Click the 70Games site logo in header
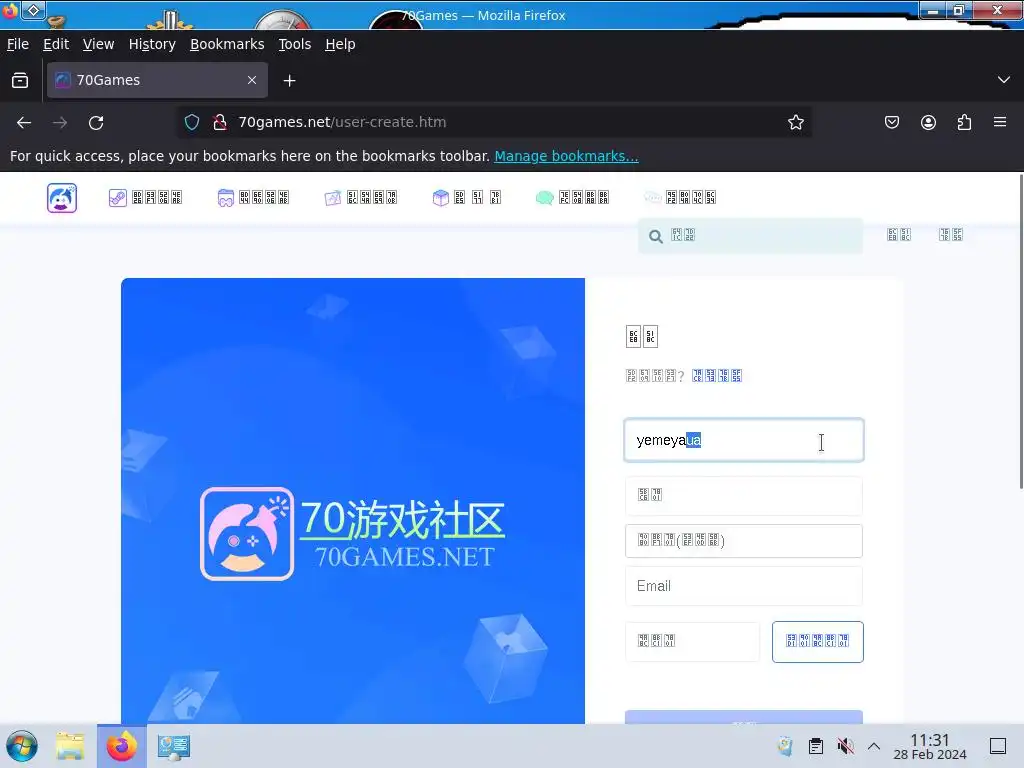Viewport: 1024px width, 768px height. (x=62, y=198)
